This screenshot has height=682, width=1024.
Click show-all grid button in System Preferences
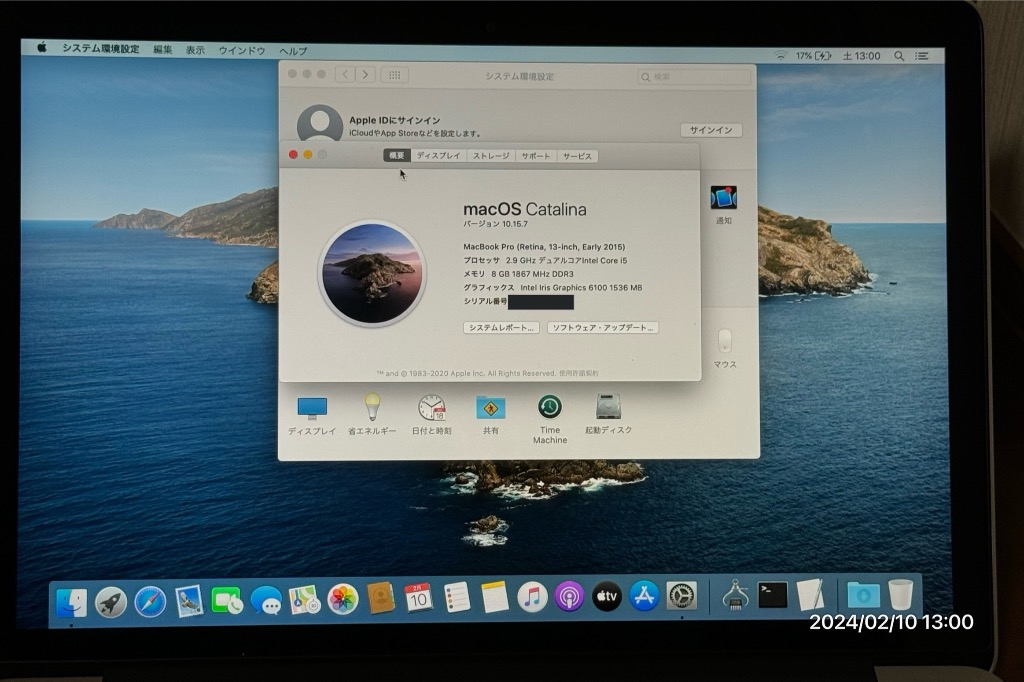(x=394, y=75)
